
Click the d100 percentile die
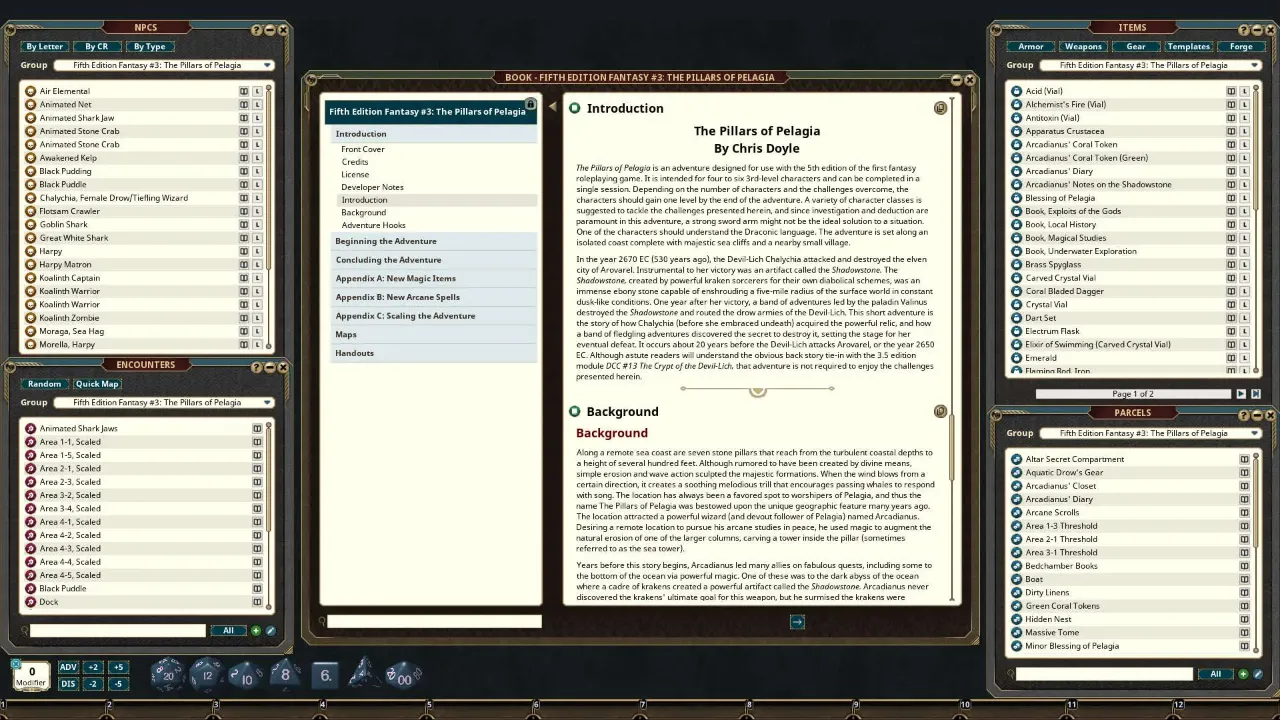click(402, 676)
